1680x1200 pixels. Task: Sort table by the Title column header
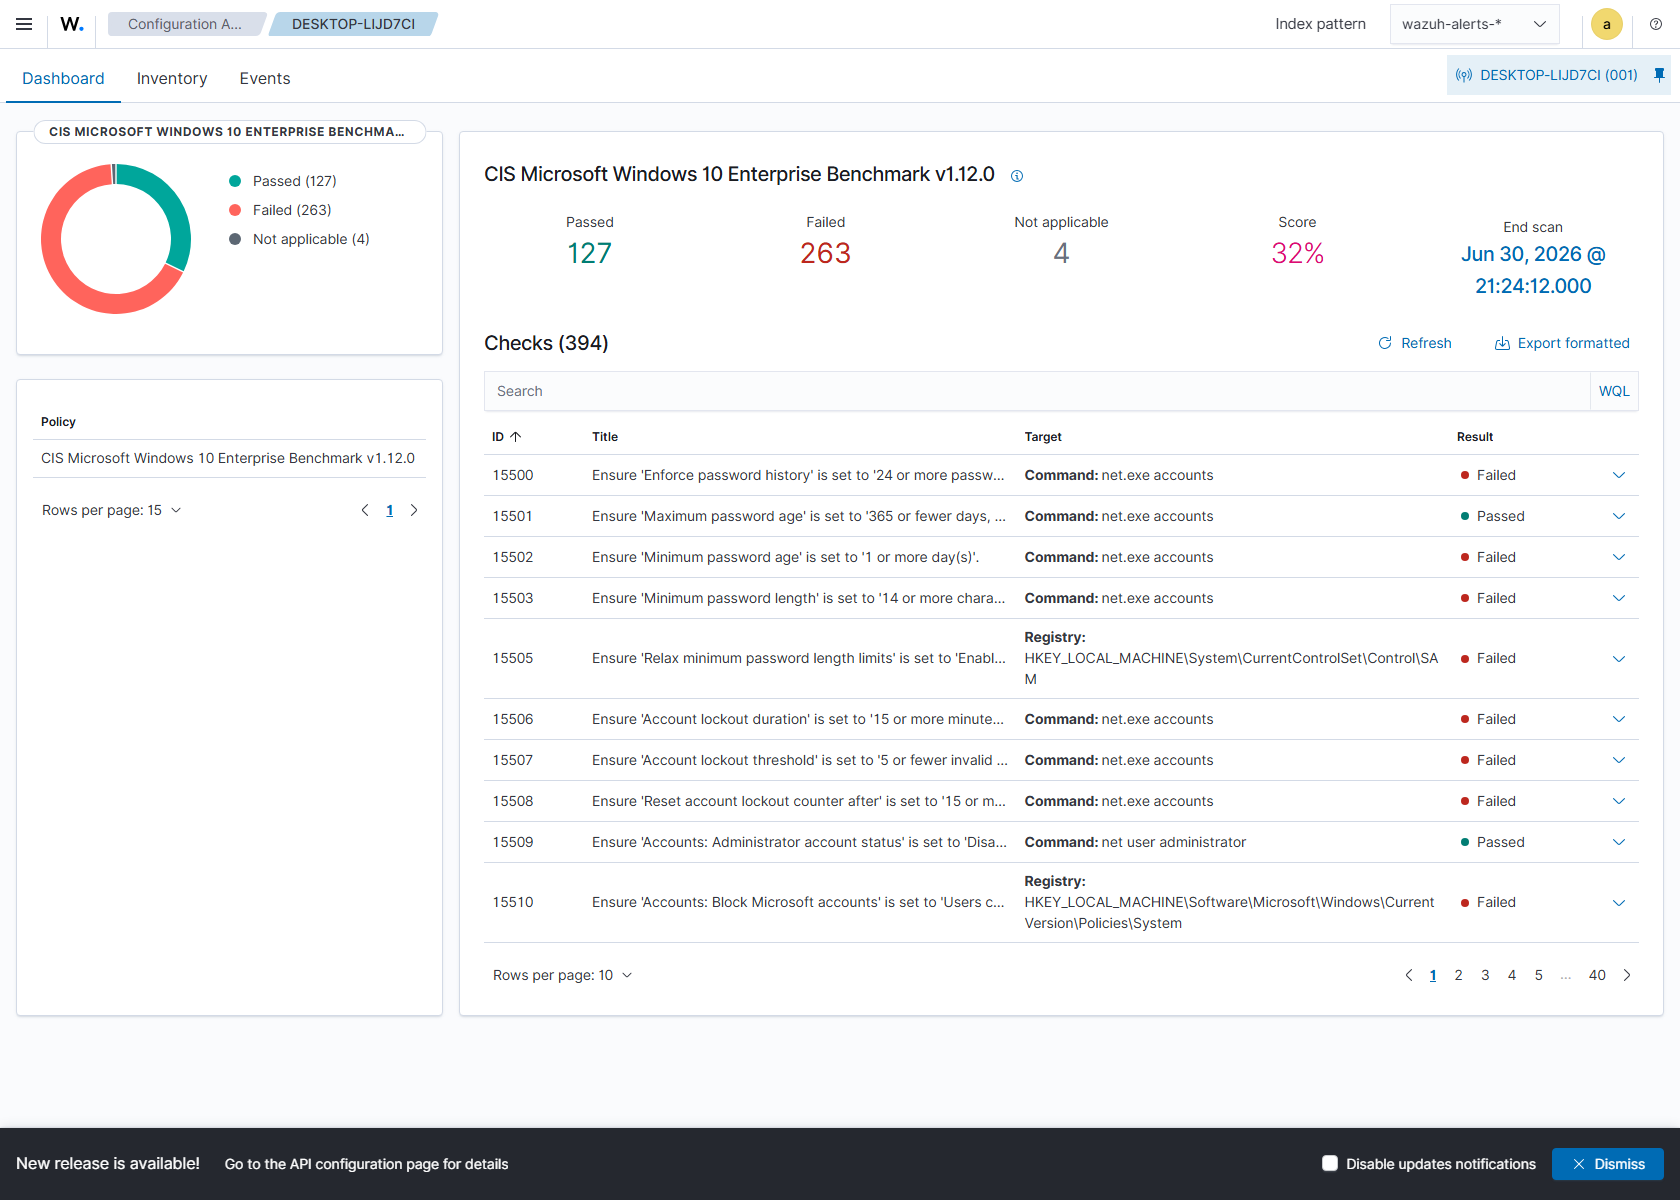pos(605,437)
